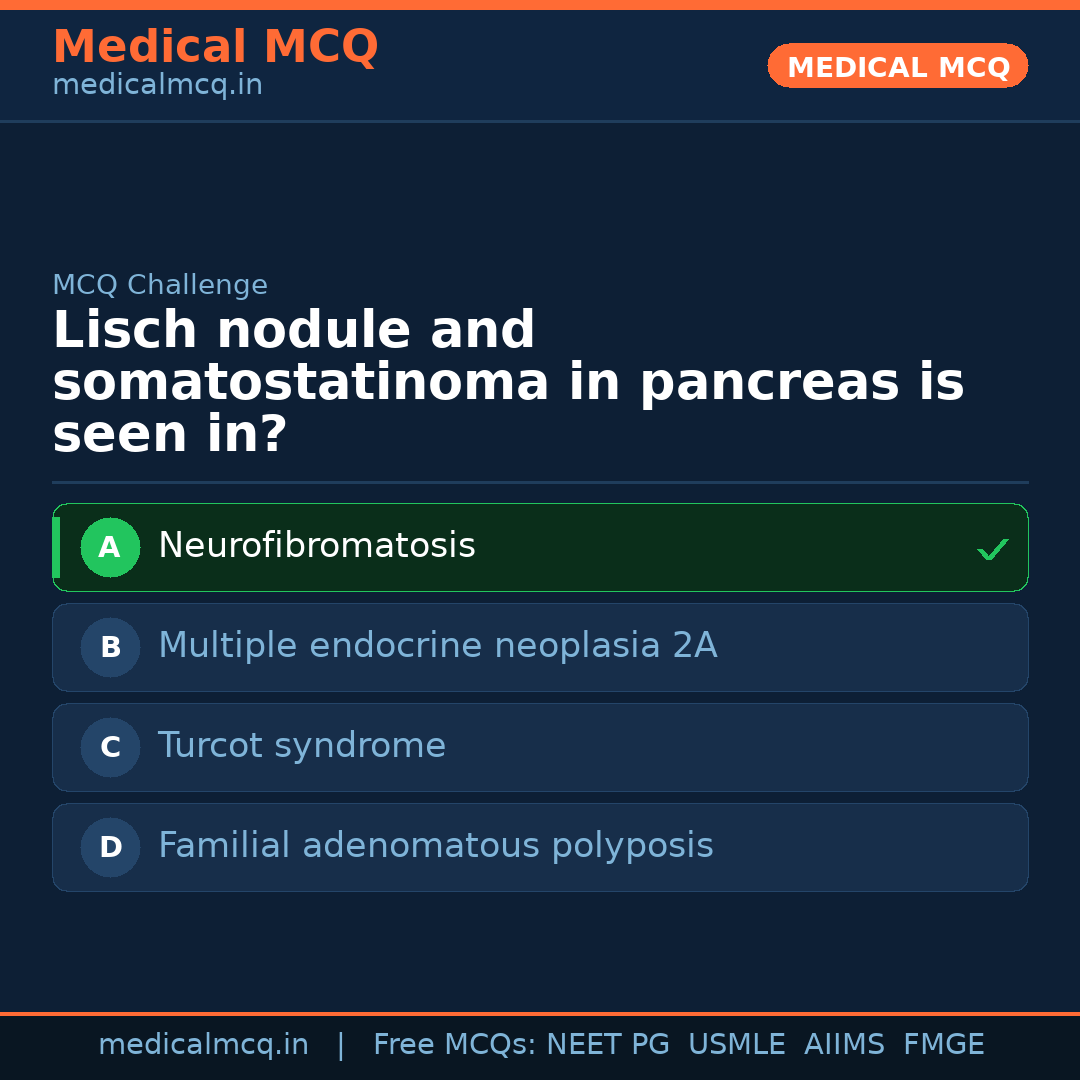
Task: Click the green A option circle
Action: [x=110, y=547]
